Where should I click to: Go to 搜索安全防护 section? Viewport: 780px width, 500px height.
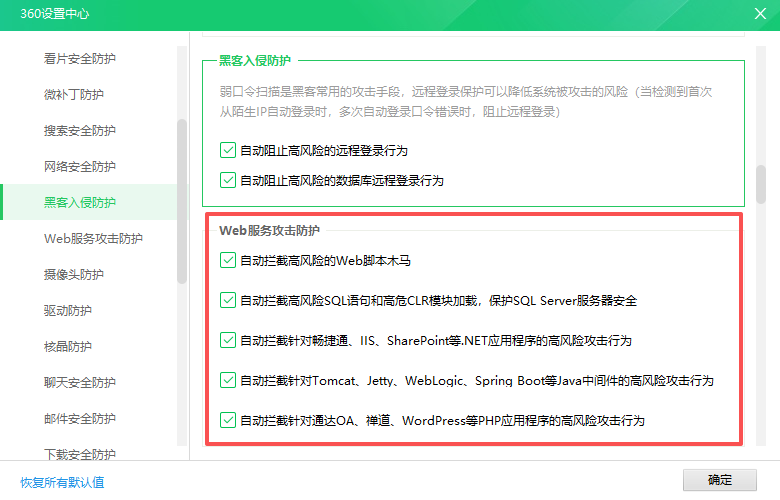coord(80,130)
